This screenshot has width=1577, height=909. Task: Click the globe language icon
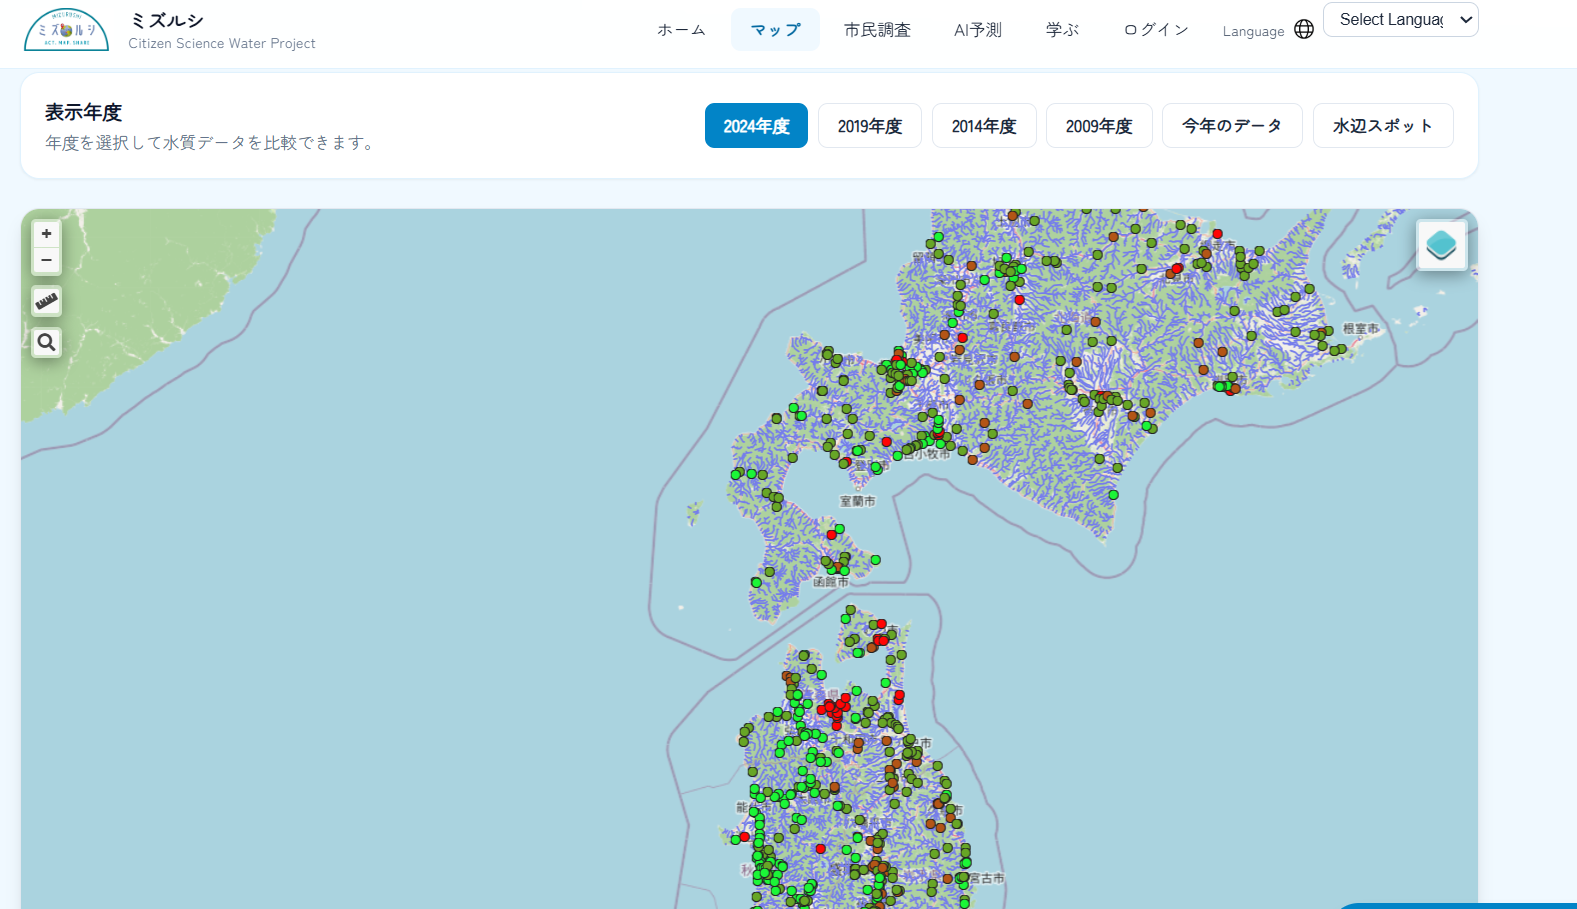pos(1304,29)
